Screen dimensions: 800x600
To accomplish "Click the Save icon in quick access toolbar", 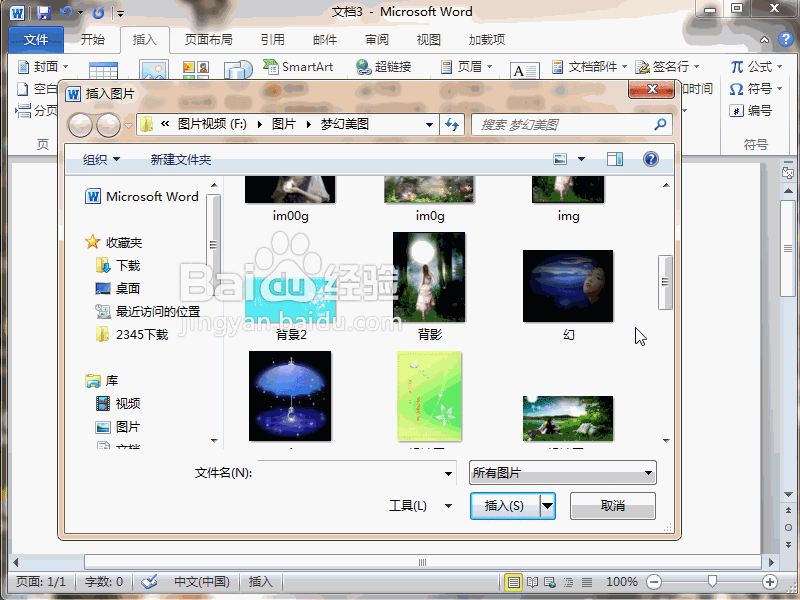I will coord(44,12).
